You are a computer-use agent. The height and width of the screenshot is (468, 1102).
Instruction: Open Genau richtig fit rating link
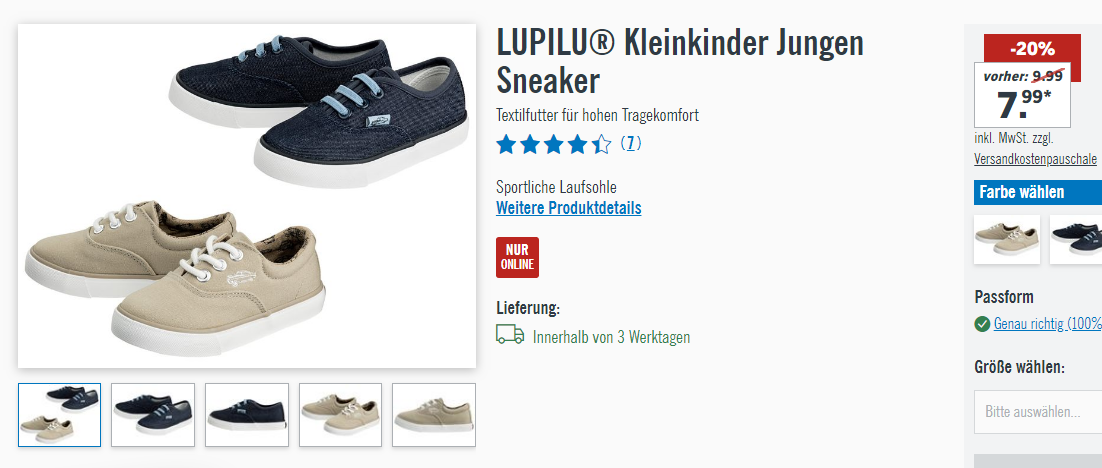pos(1047,324)
